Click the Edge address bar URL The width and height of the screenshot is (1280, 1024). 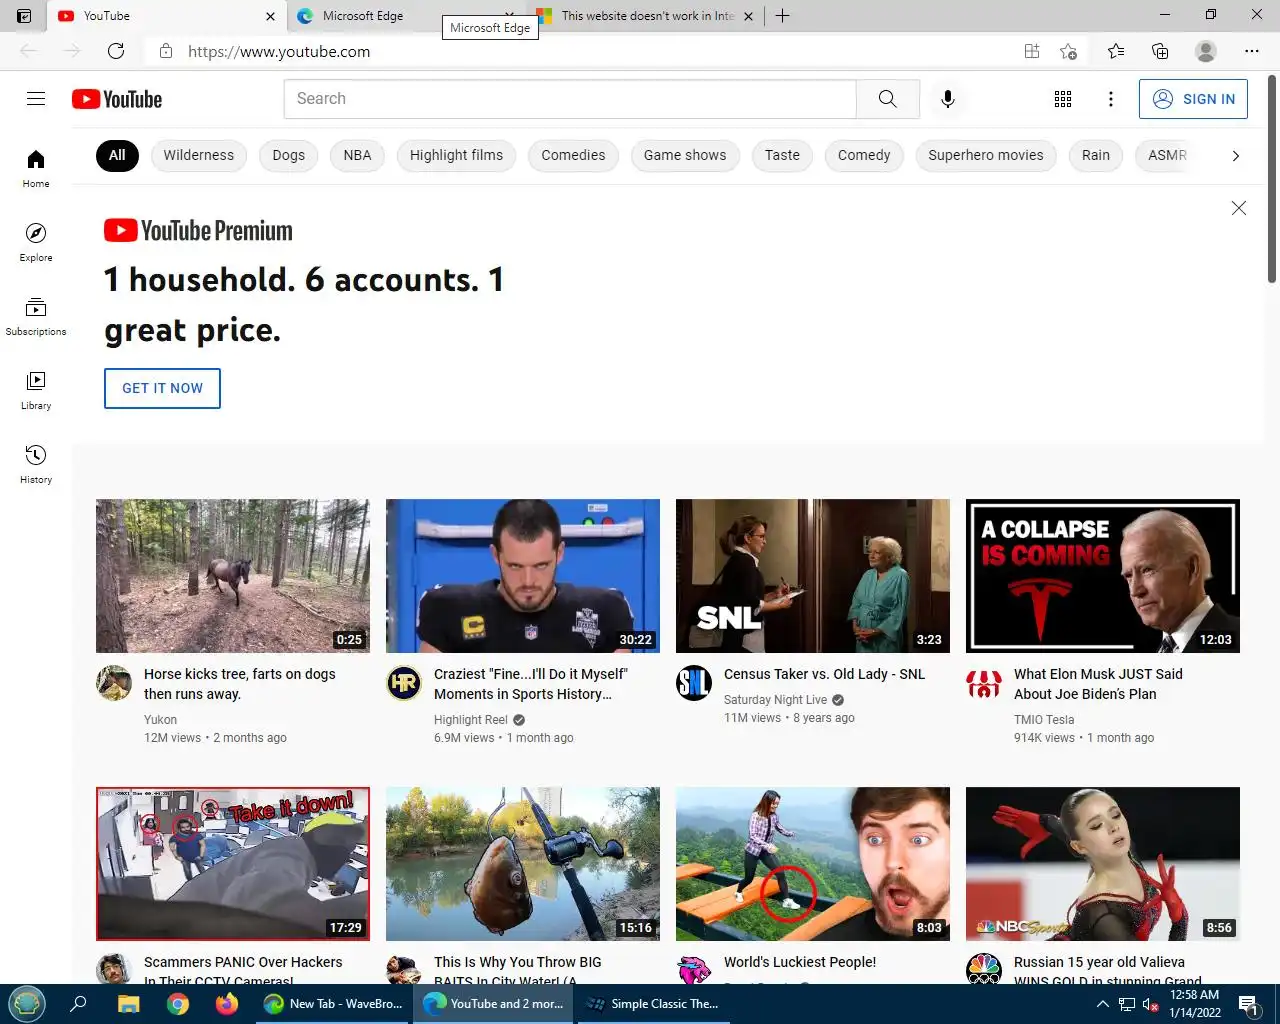click(279, 51)
